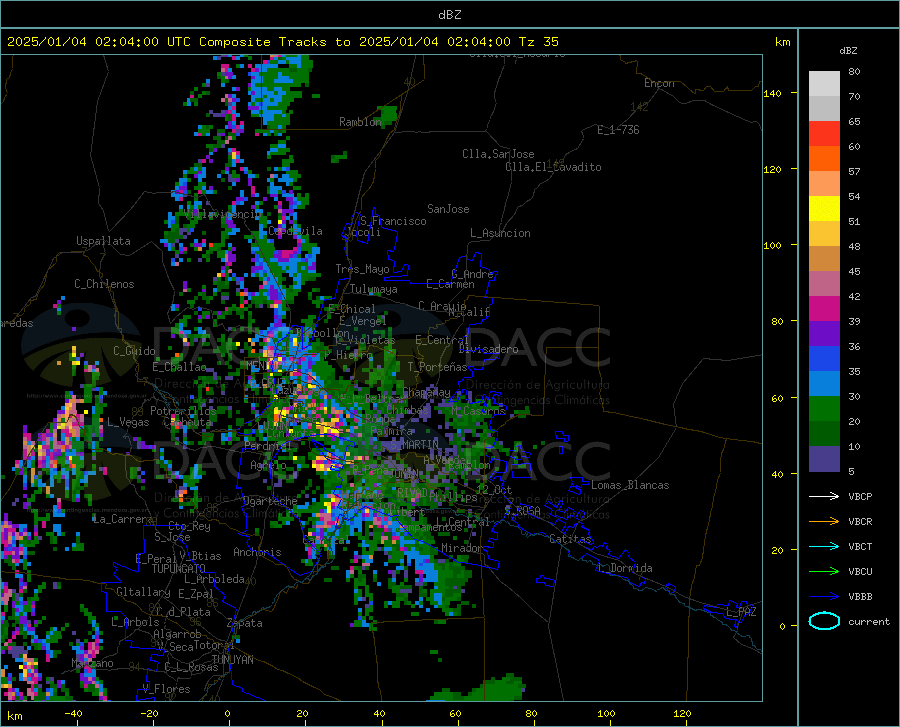900x727 pixels.
Task: Click the blue VBBB arrow in legend
Action: (824, 597)
